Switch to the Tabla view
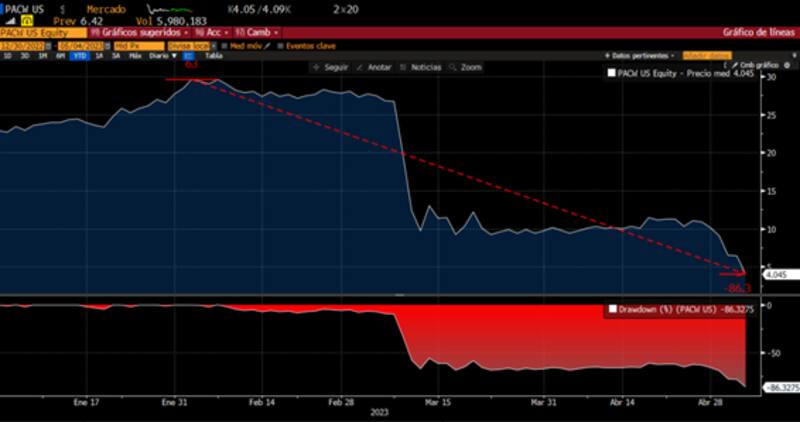 (x=213, y=56)
